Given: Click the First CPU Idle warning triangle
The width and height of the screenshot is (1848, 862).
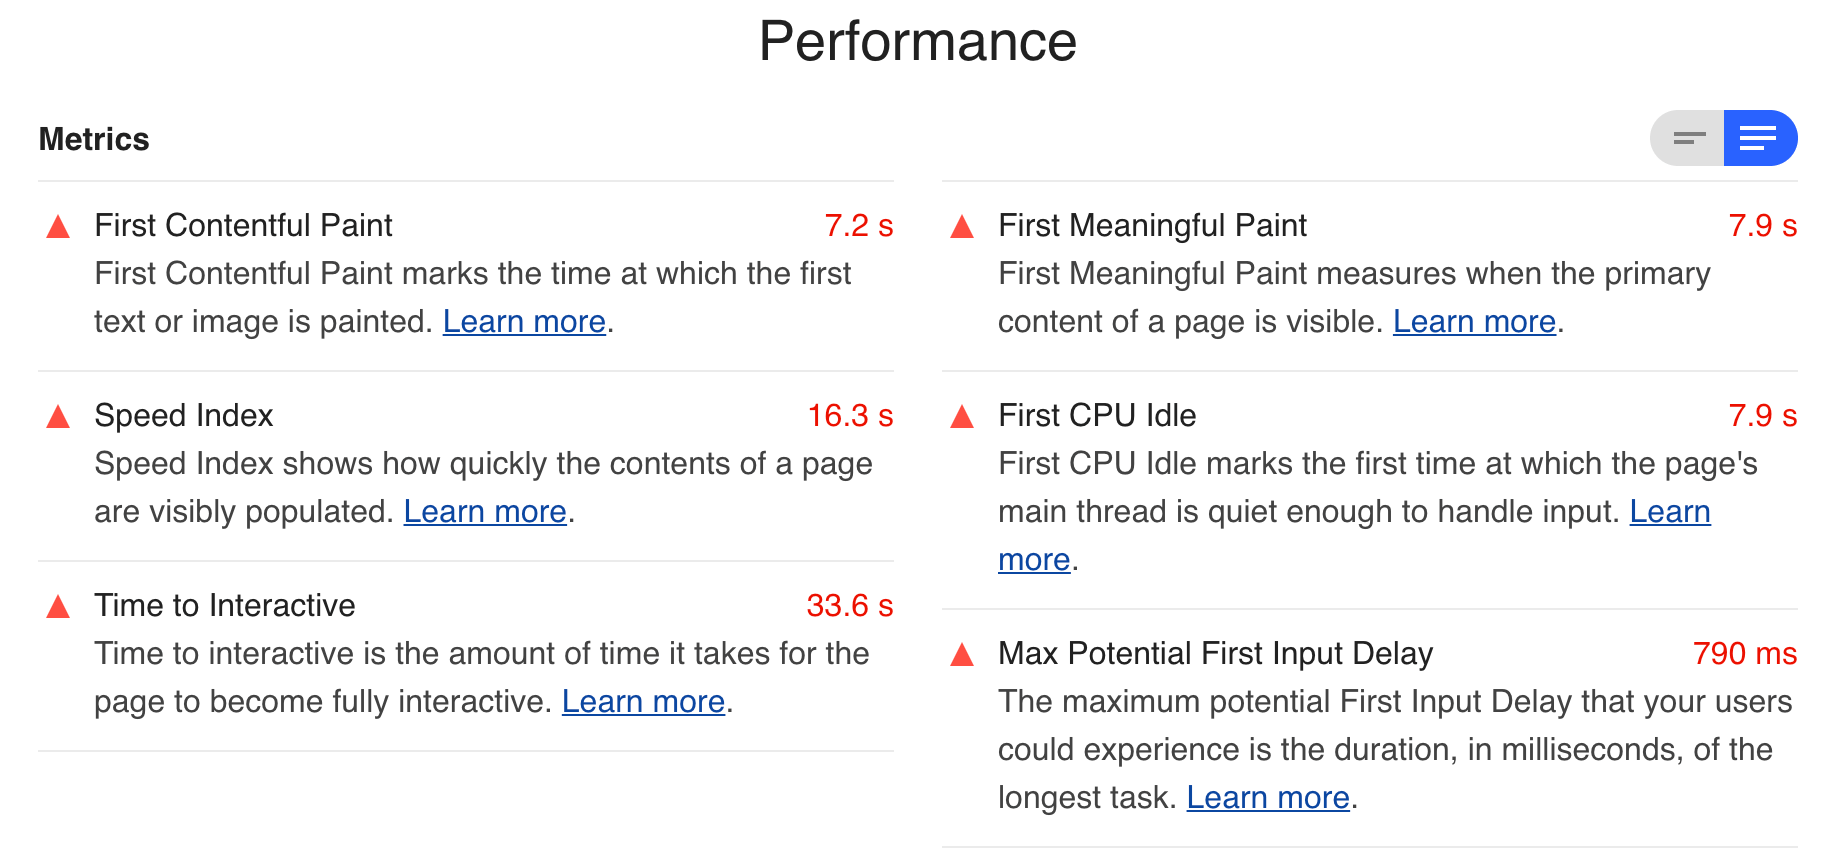Looking at the screenshot, I should coord(962,417).
